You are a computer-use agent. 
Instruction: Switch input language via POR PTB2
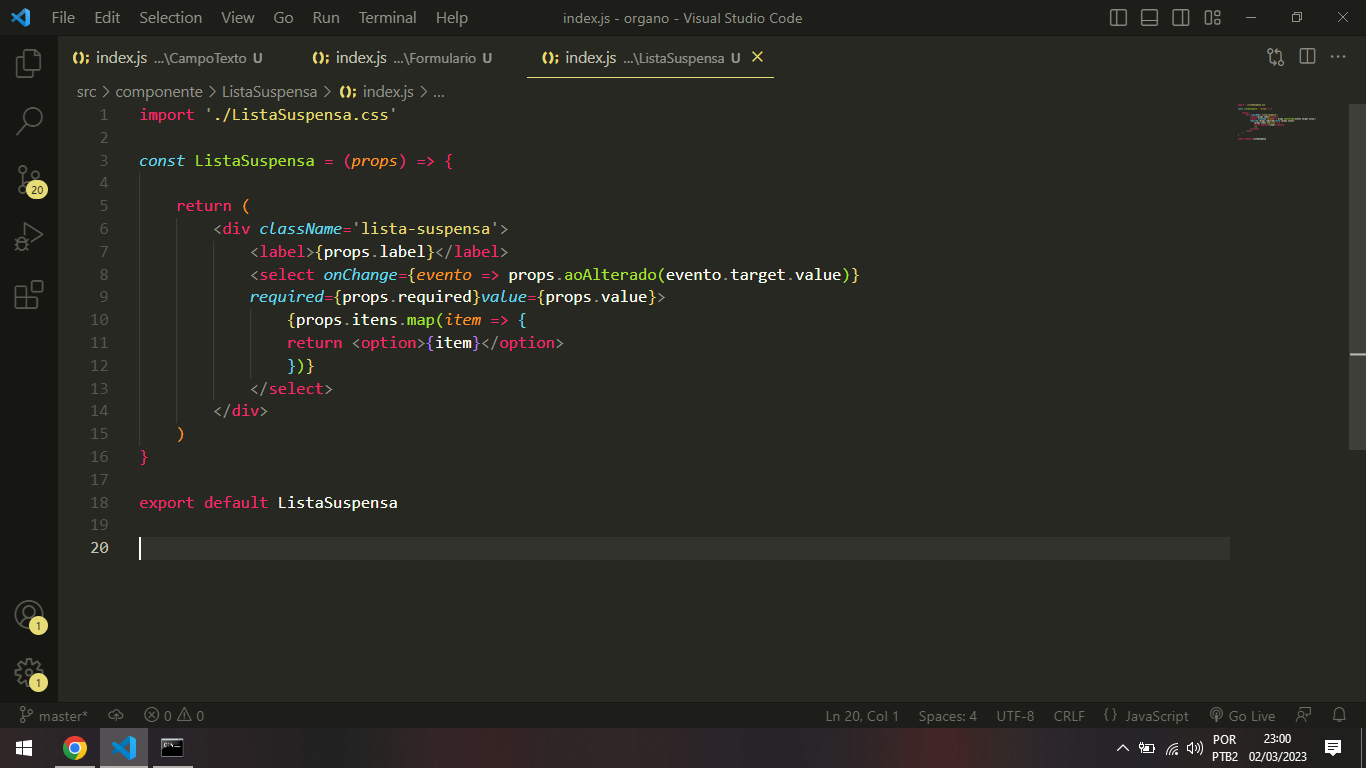[1225, 748]
